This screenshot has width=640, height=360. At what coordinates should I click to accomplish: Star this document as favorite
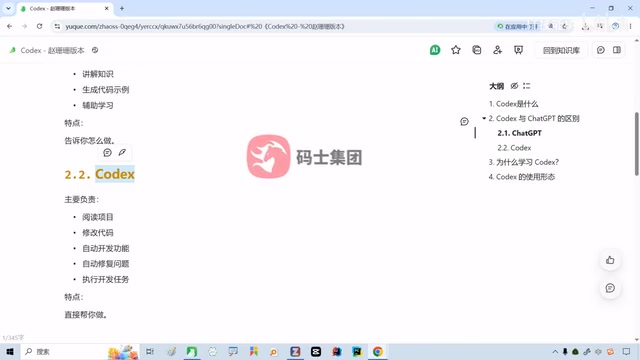click(x=456, y=50)
